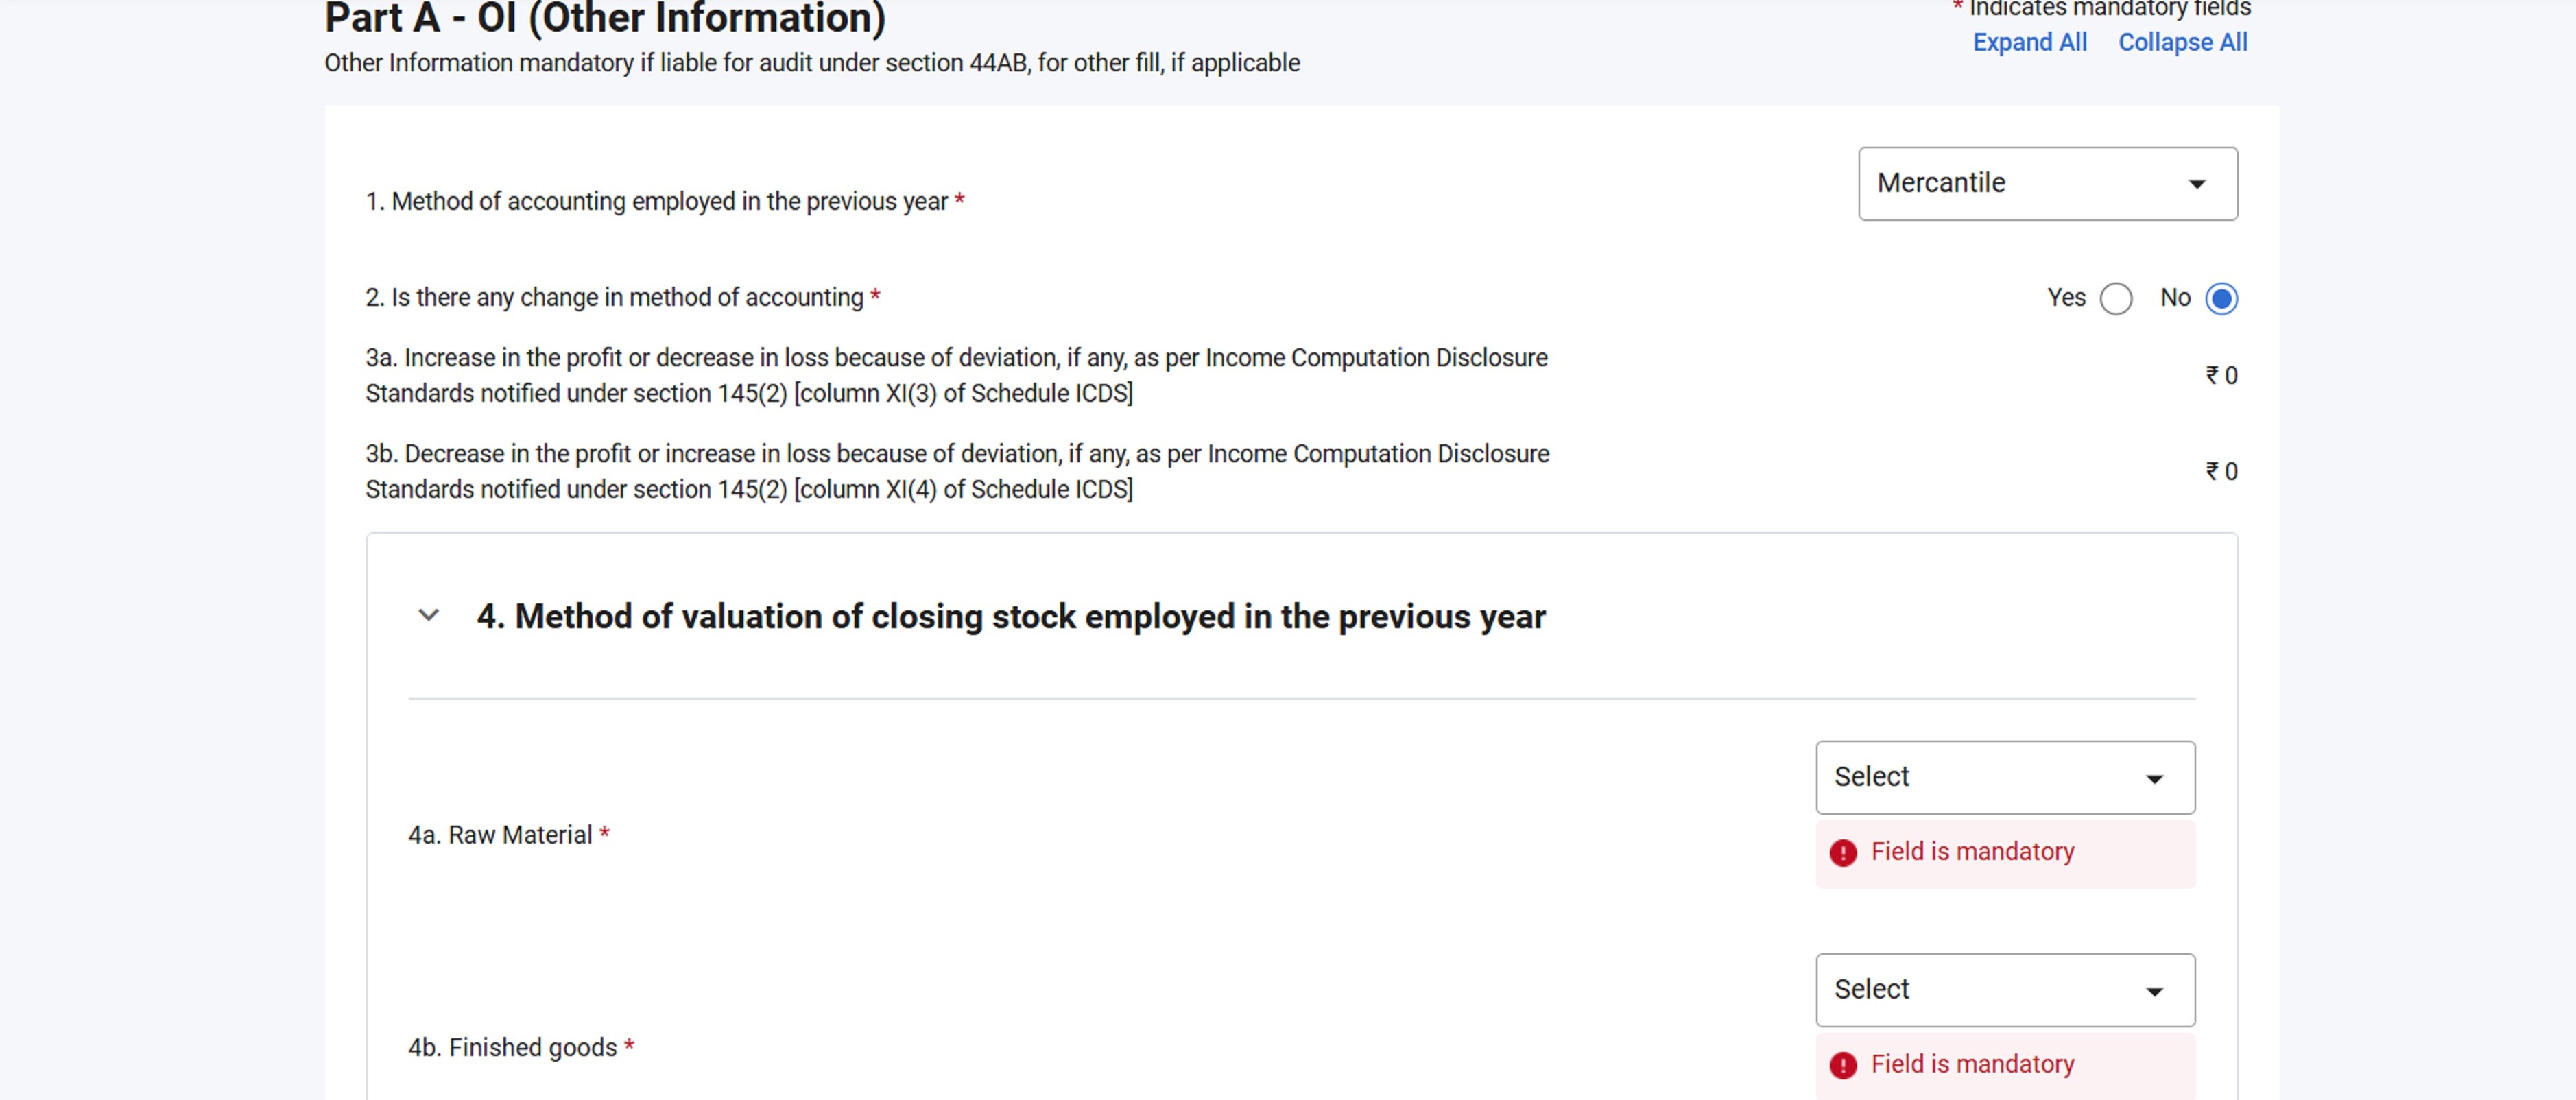Screen dimensions: 2576x1100
Task: Click the Expand All link
Action: (x=2029, y=42)
